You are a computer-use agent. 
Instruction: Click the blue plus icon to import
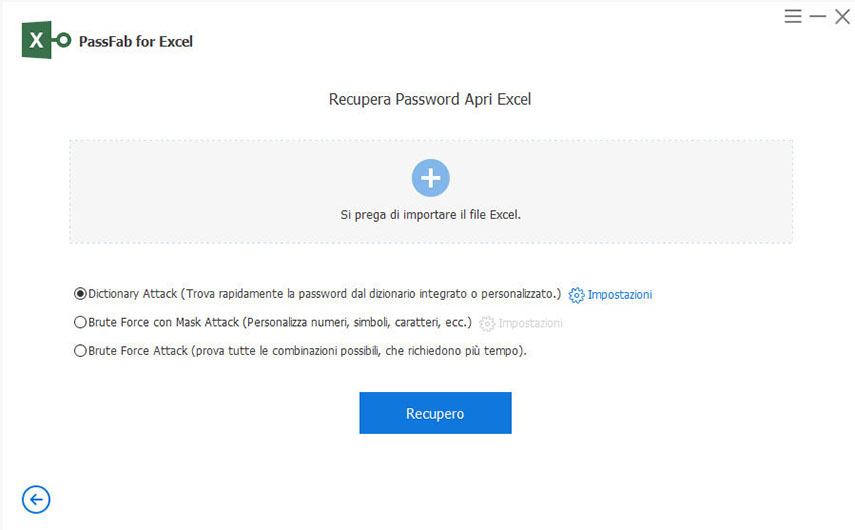pos(430,178)
